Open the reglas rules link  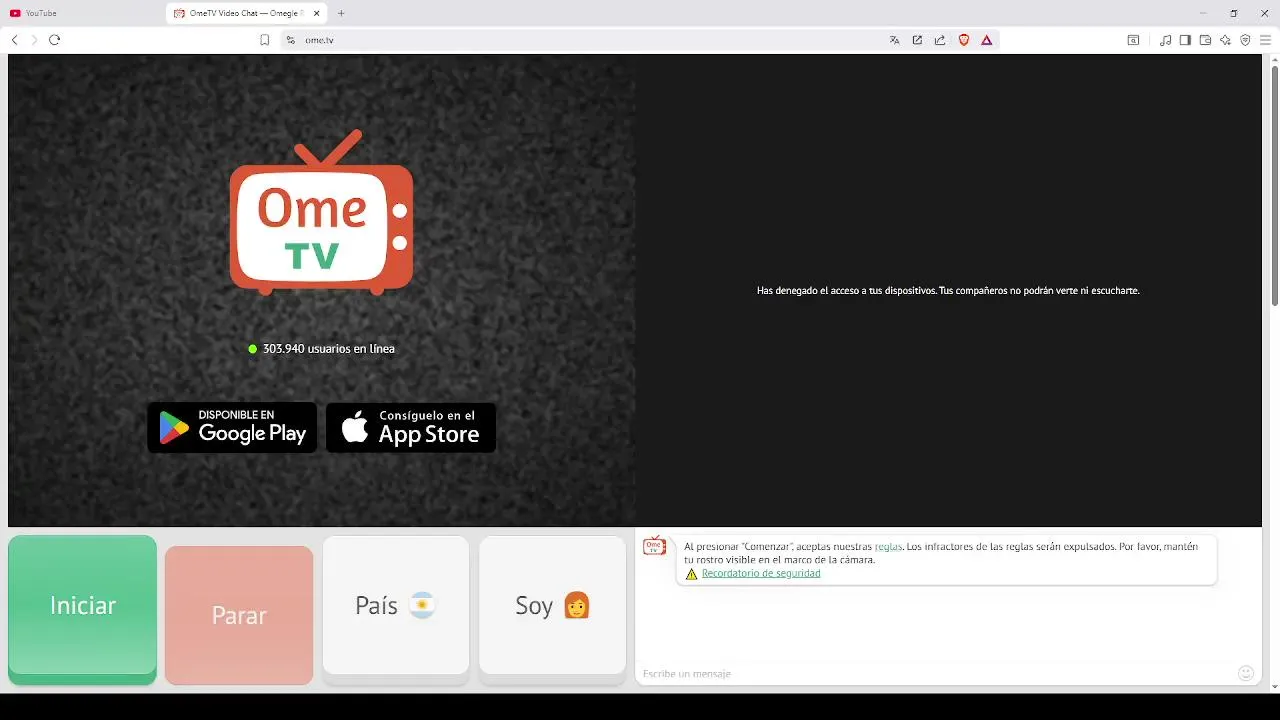(x=888, y=547)
